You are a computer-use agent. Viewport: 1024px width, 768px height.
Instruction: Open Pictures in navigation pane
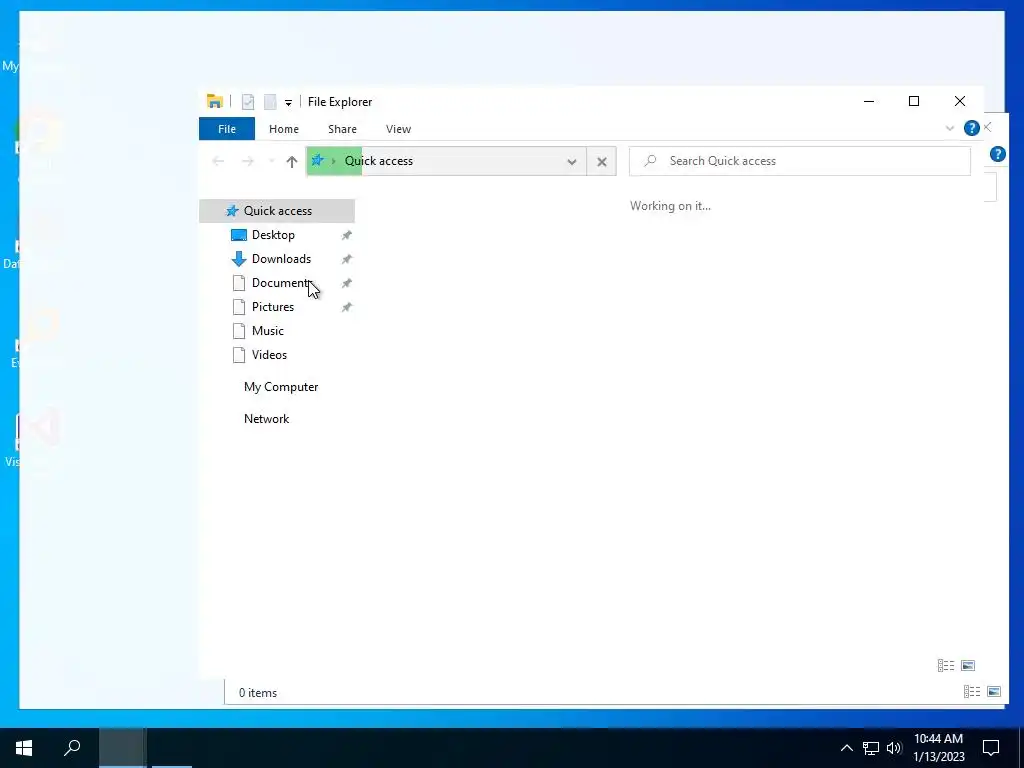(273, 307)
